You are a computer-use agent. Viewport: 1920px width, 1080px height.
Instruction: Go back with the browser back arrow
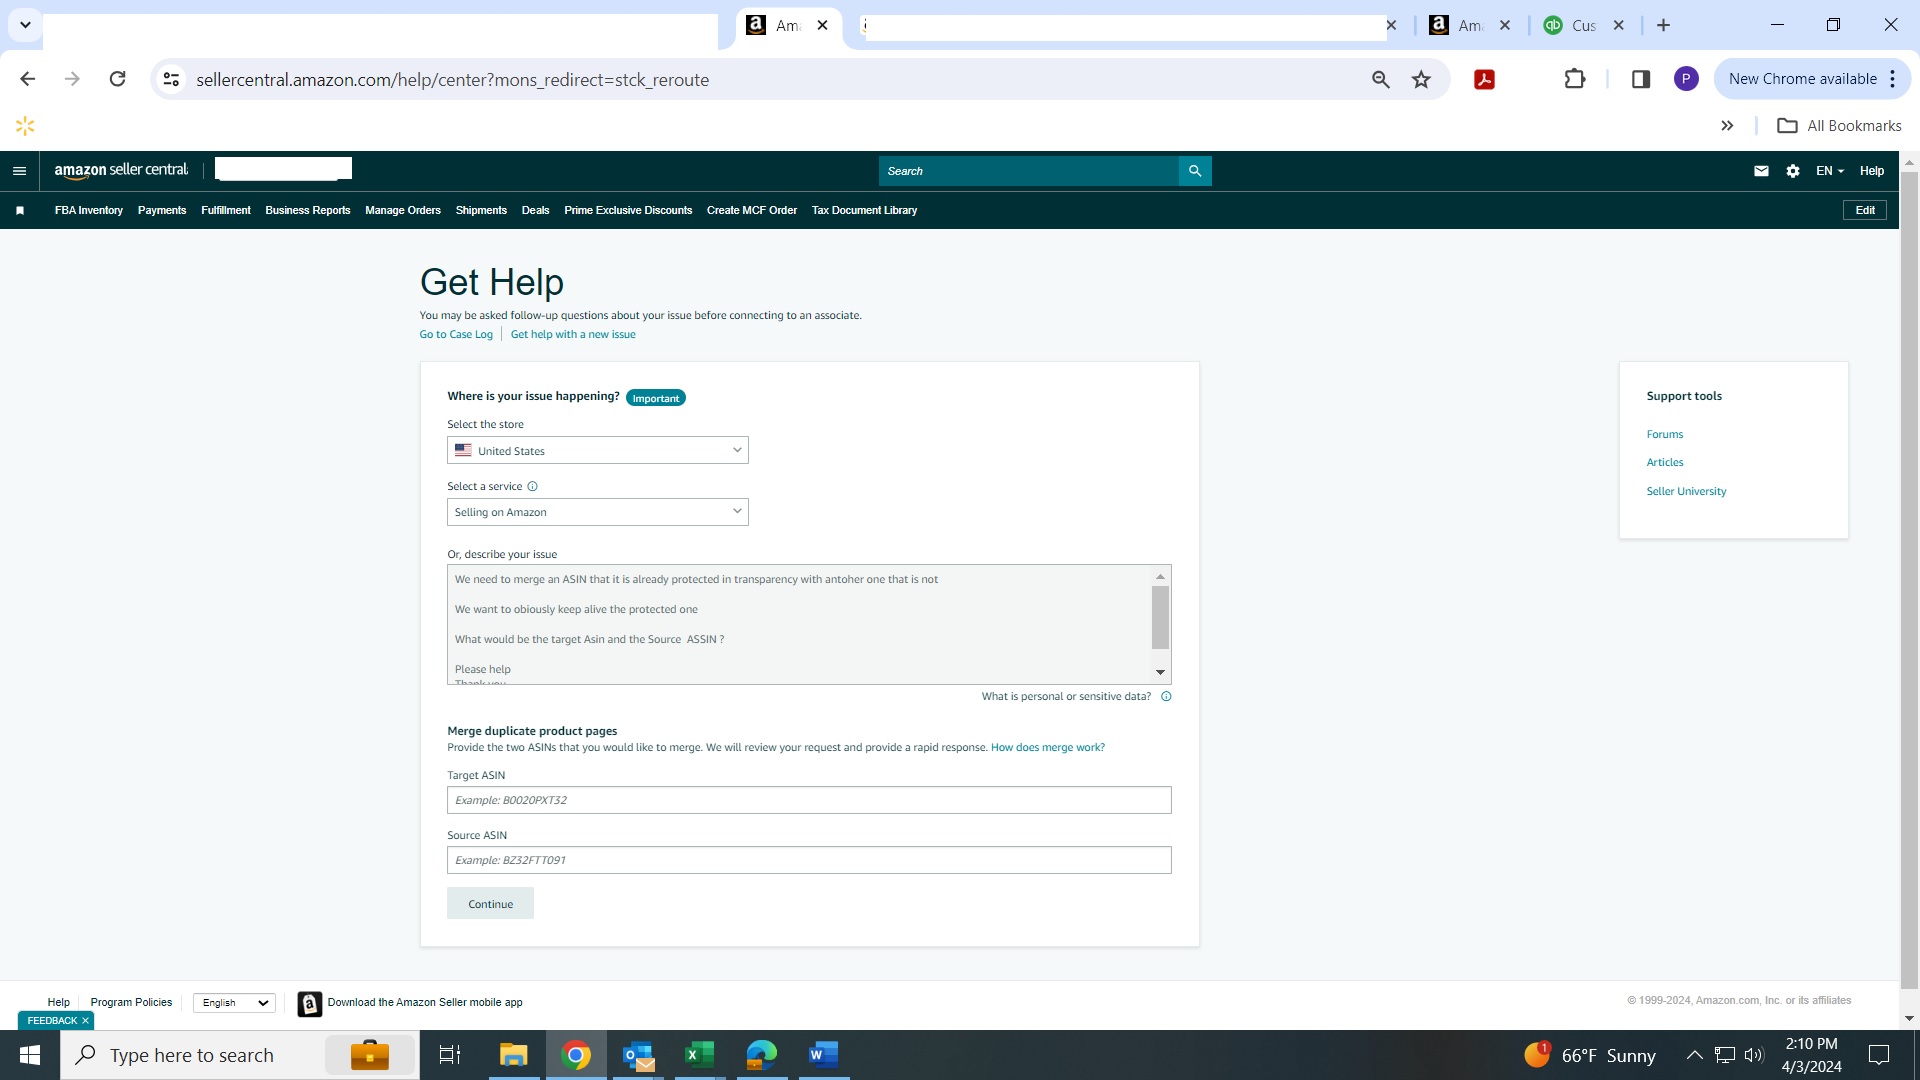click(x=27, y=79)
